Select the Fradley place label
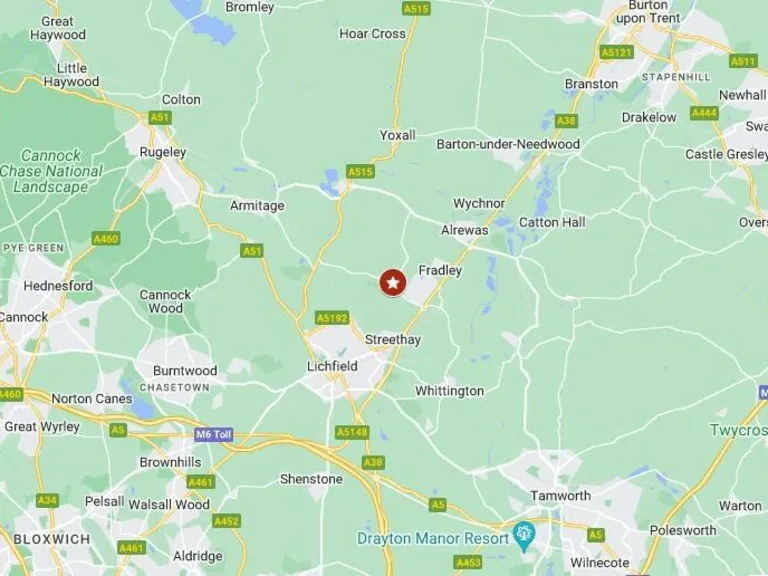This screenshot has height=576, width=768. click(440, 270)
